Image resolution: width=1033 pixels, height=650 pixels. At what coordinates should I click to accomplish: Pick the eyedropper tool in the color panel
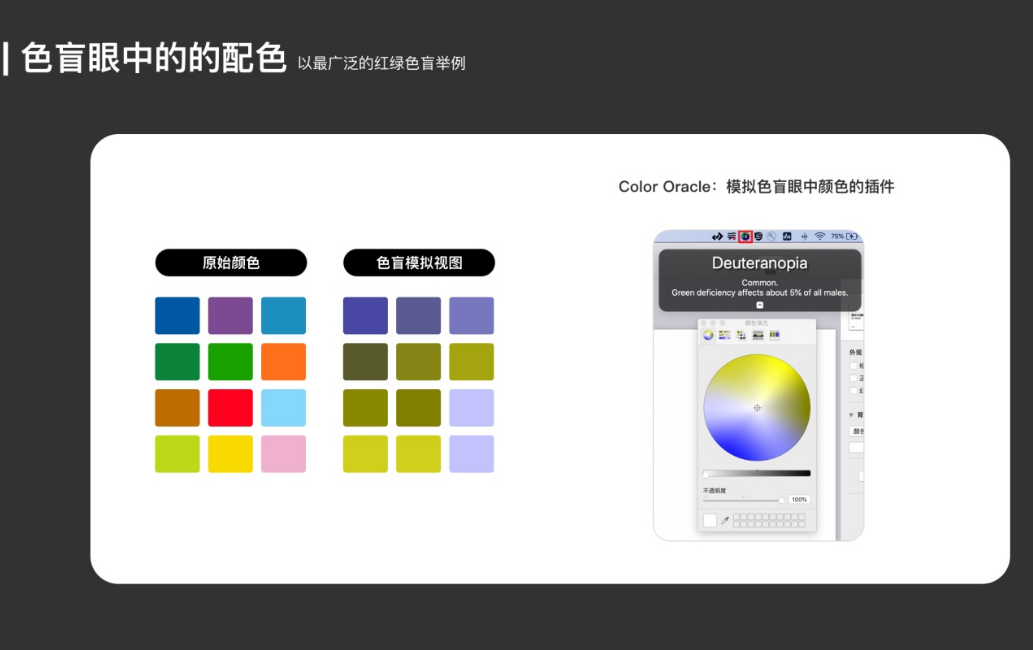click(725, 520)
